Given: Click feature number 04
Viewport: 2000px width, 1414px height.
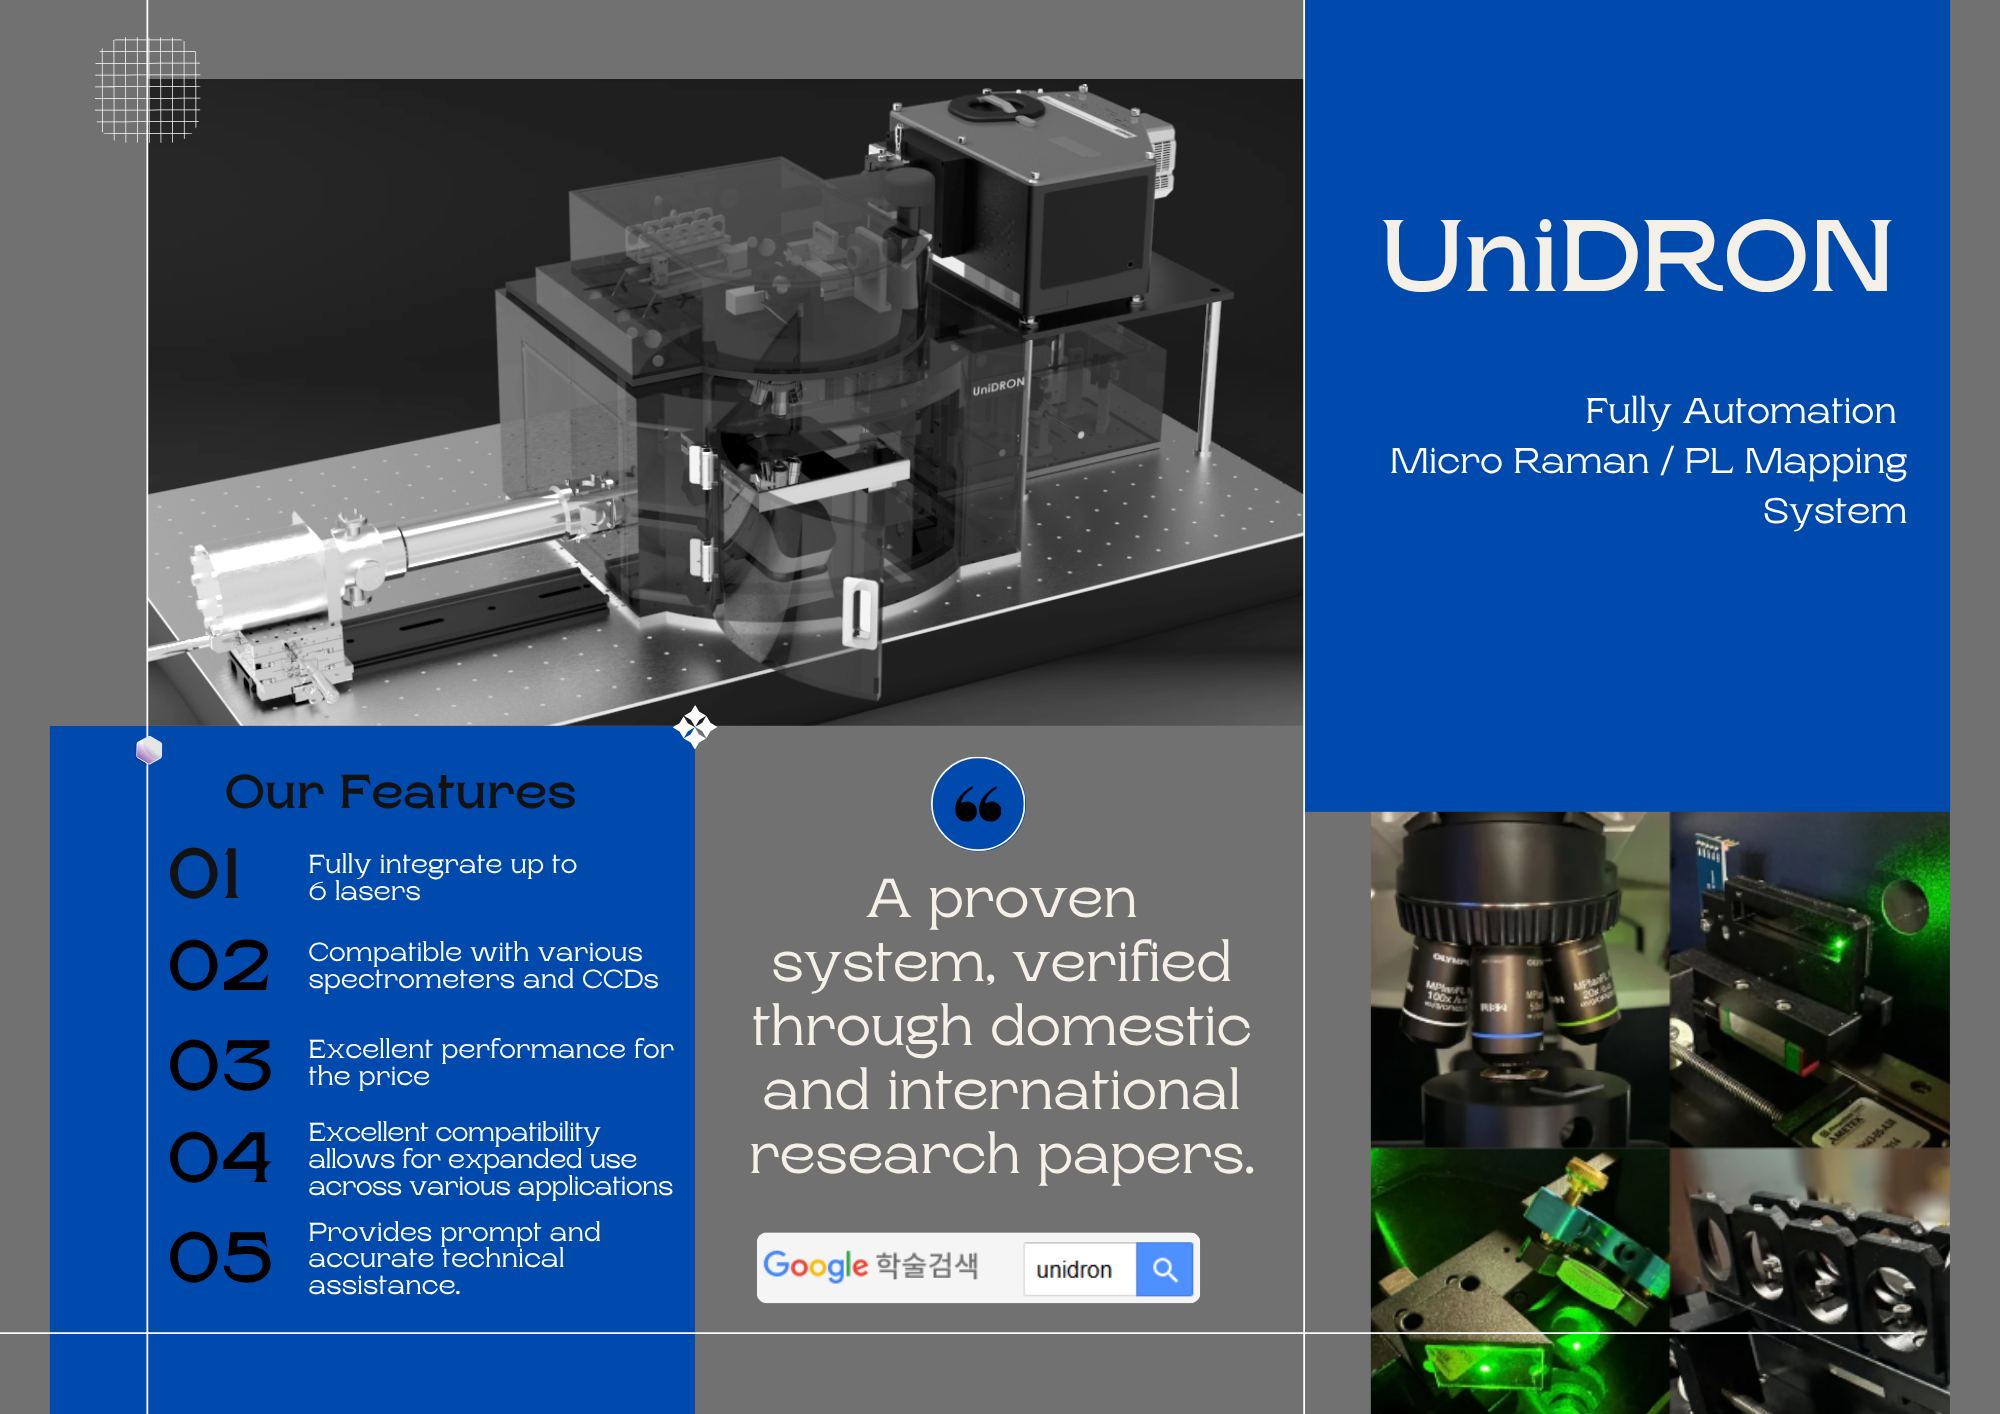Looking at the screenshot, I should [x=220, y=1158].
